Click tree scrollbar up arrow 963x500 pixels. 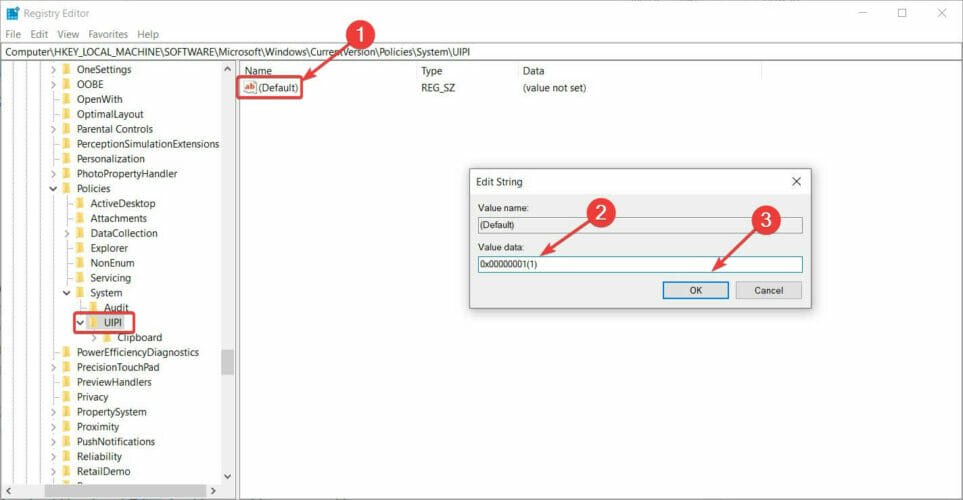(x=227, y=69)
